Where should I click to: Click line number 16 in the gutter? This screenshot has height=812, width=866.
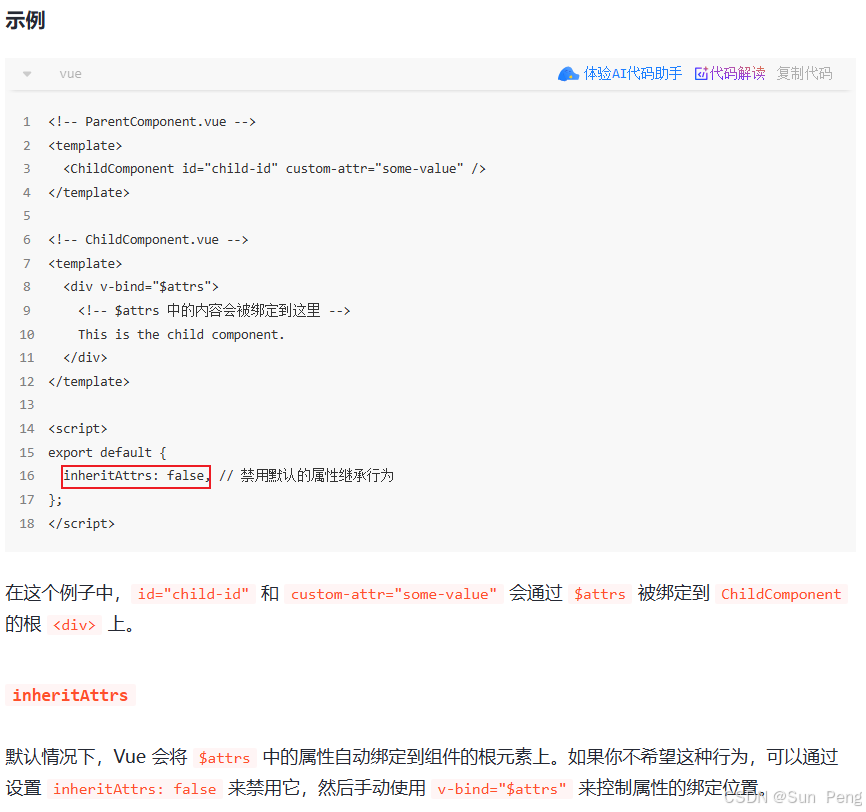[26, 476]
